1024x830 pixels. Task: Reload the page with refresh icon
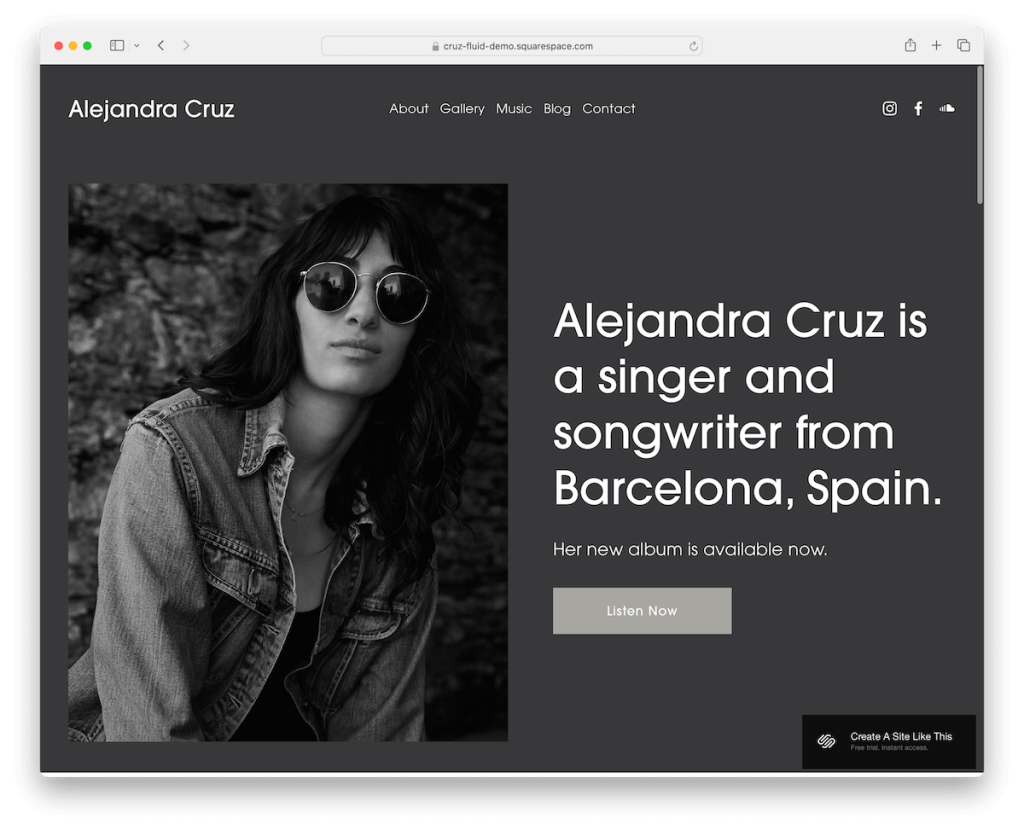coord(693,46)
